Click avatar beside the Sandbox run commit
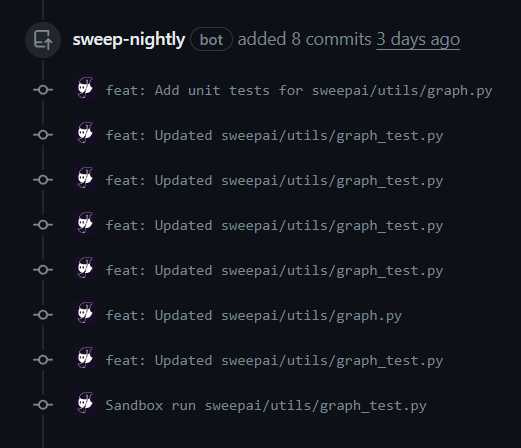This screenshot has width=521, height=448. tap(86, 403)
